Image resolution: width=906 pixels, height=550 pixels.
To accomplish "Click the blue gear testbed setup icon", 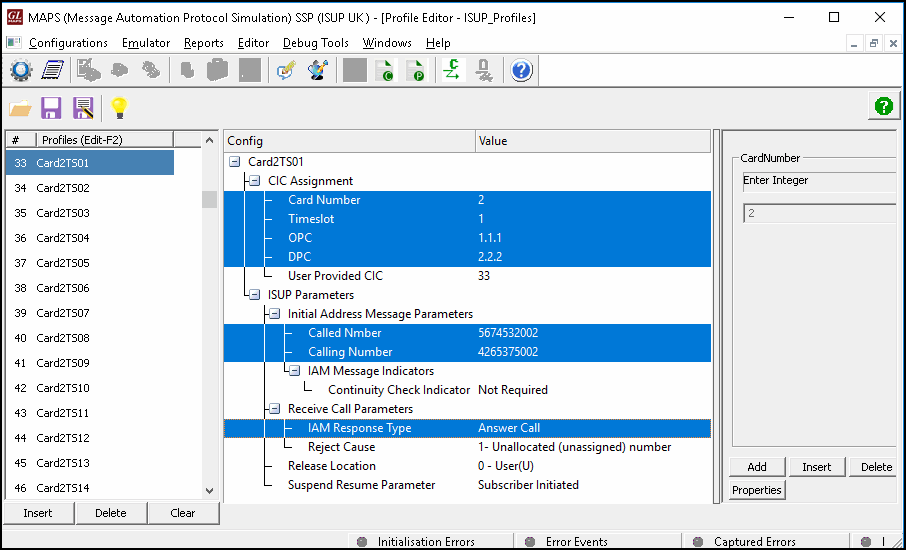I will pos(21,70).
